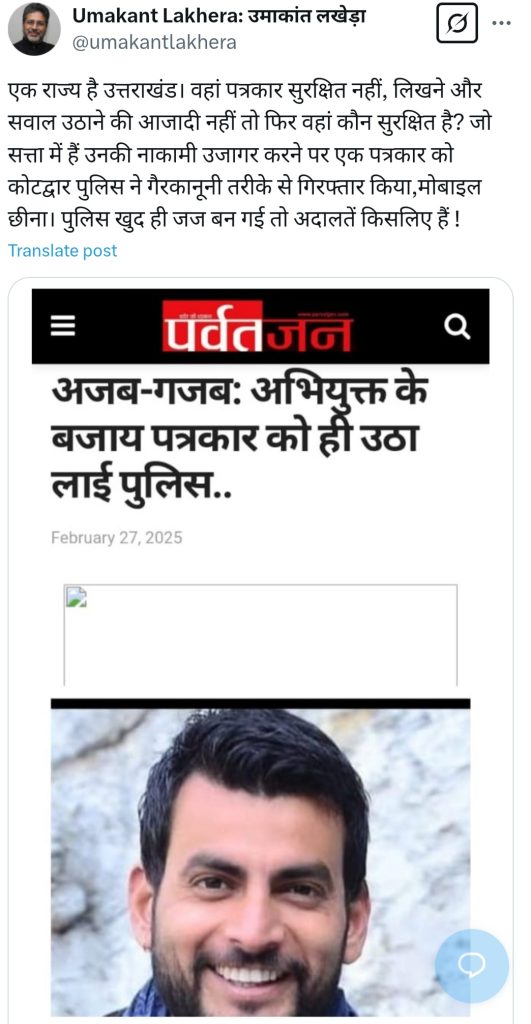Image resolution: width=531 pixels, height=1024 pixels.
Task: Open the three-dot more options menu
Action: (501, 23)
